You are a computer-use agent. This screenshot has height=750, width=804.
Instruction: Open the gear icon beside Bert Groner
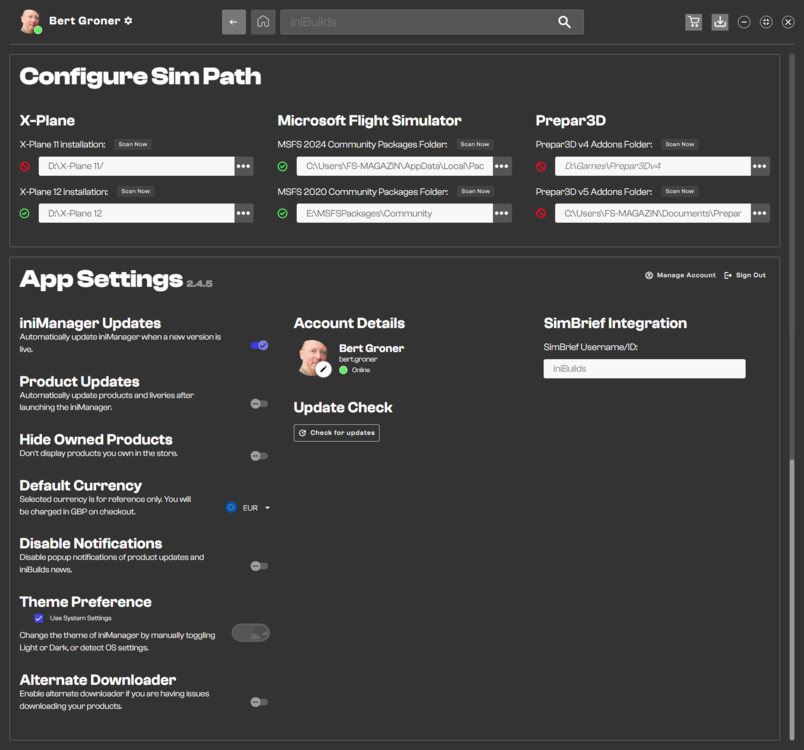128,21
